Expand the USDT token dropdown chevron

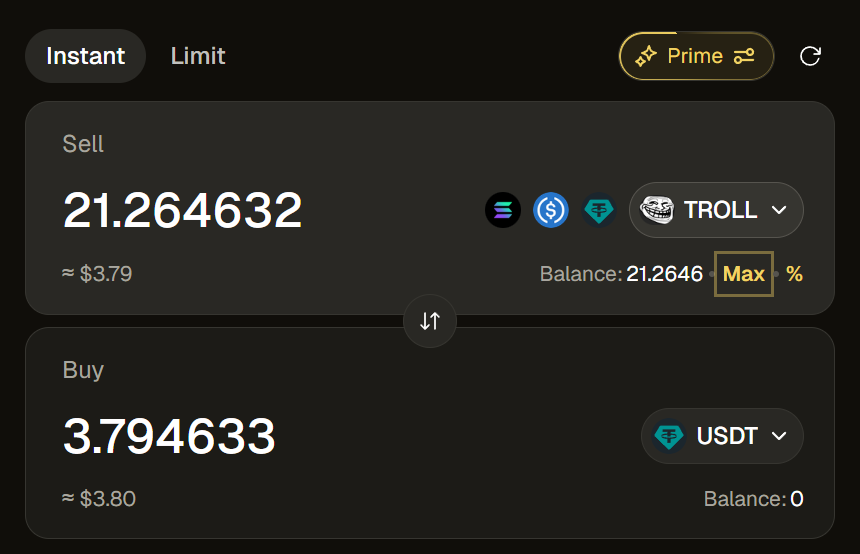coord(780,436)
